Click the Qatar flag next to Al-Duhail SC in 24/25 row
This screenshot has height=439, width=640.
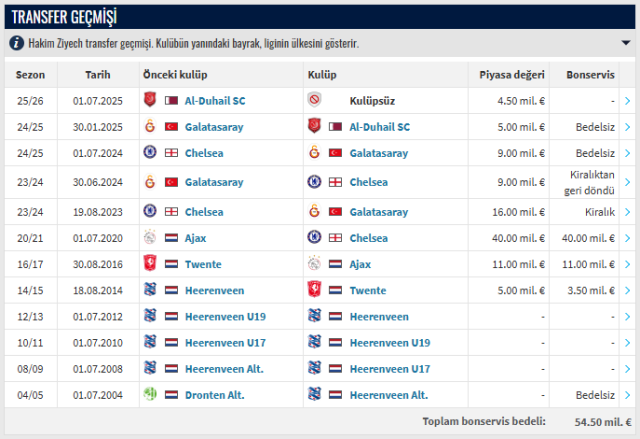[x=336, y=127]
